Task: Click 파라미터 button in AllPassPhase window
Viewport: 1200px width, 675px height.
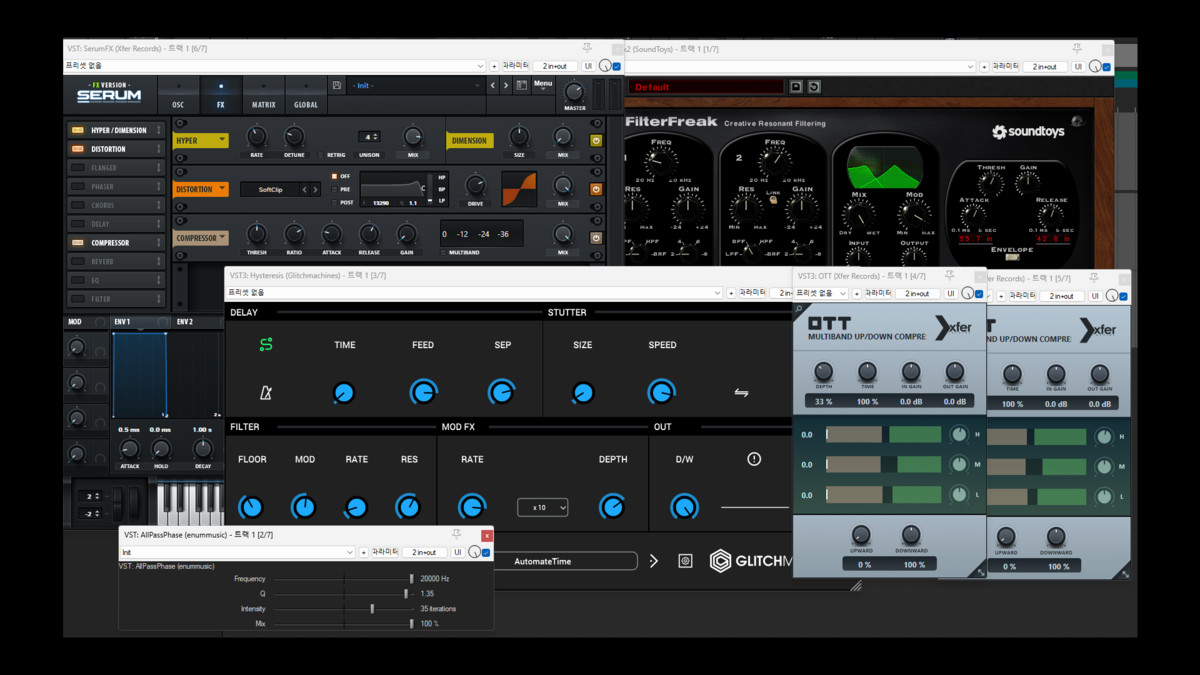Action: pos(385,552)
